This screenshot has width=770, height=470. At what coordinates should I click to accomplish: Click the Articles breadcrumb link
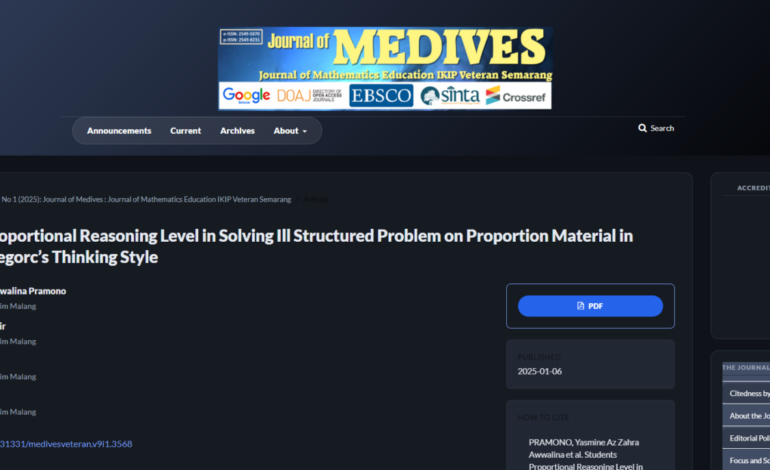(316, 199)
